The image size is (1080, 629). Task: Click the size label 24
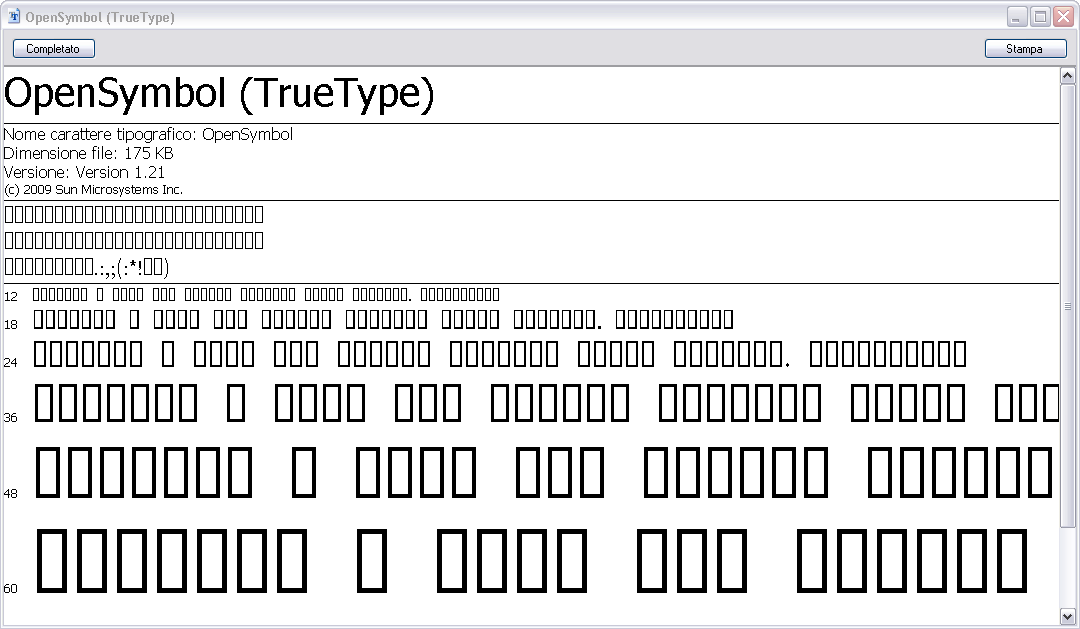coord(10,362)
